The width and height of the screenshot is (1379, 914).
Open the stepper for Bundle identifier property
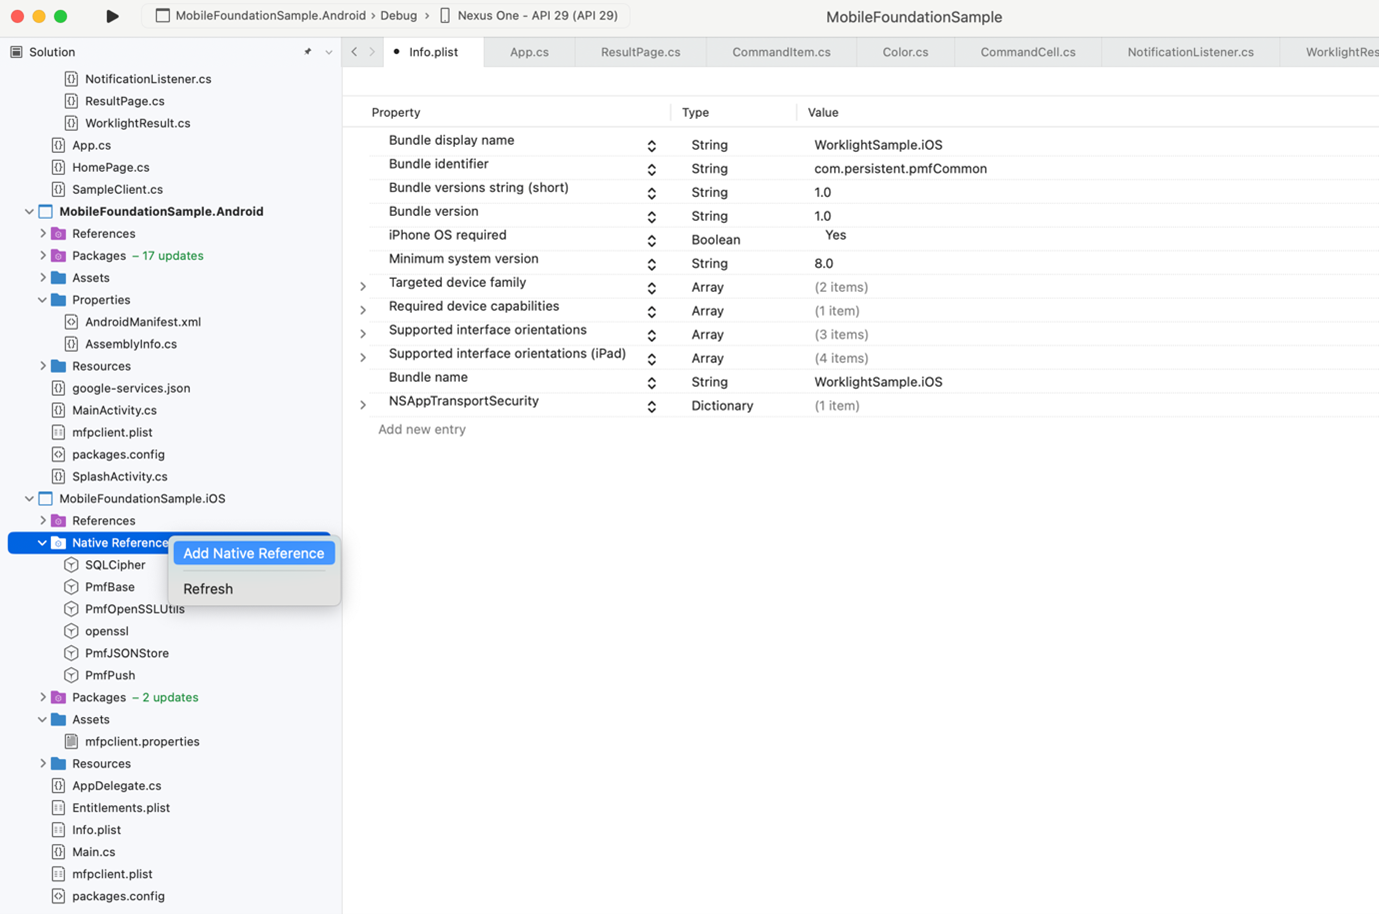651,169
